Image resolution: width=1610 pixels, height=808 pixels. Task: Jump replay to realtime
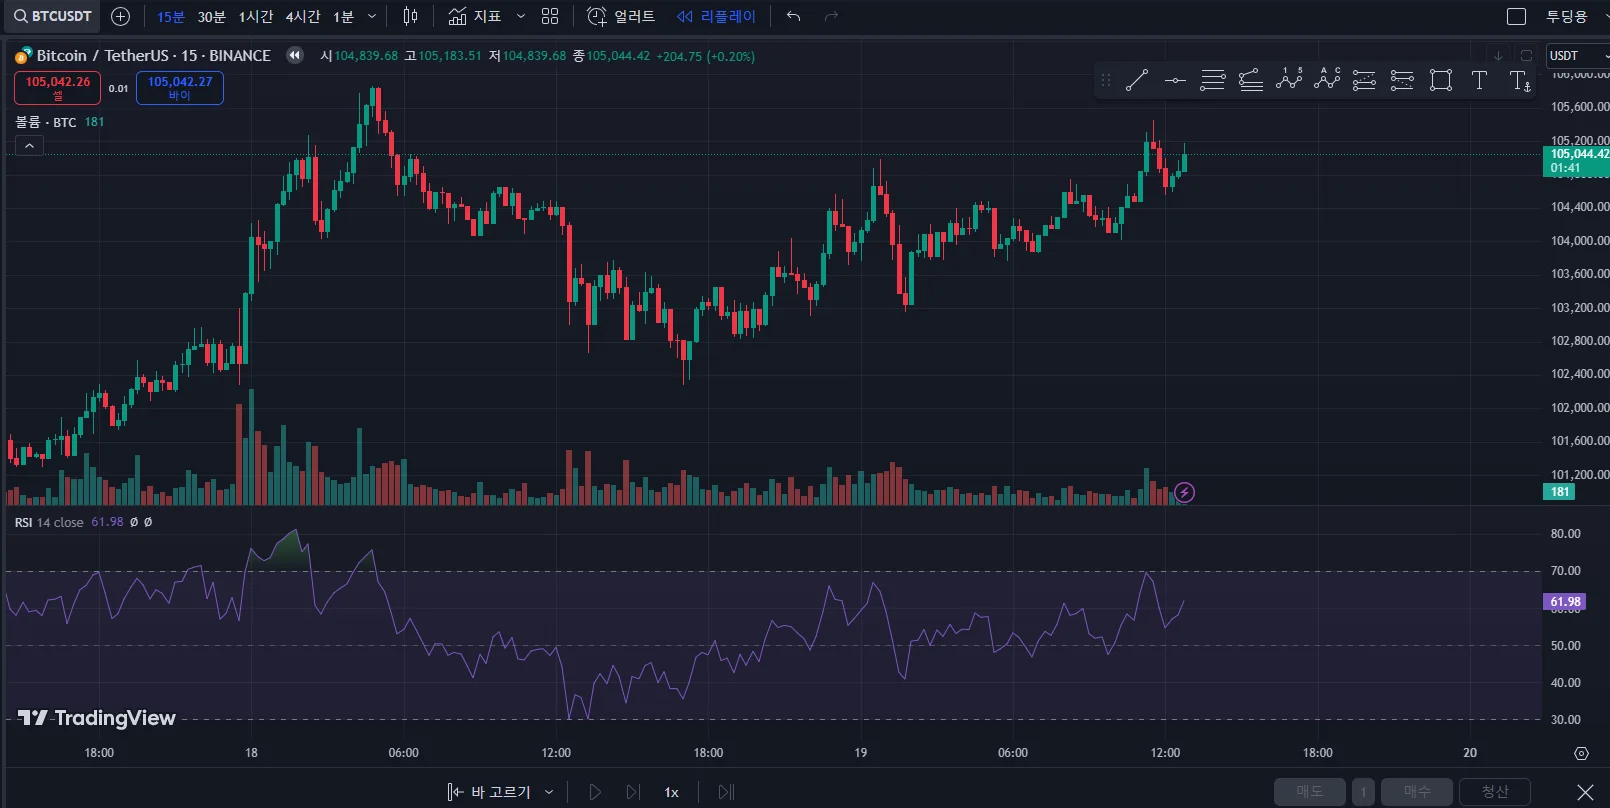pyautogui.click(x=726, y=792)
